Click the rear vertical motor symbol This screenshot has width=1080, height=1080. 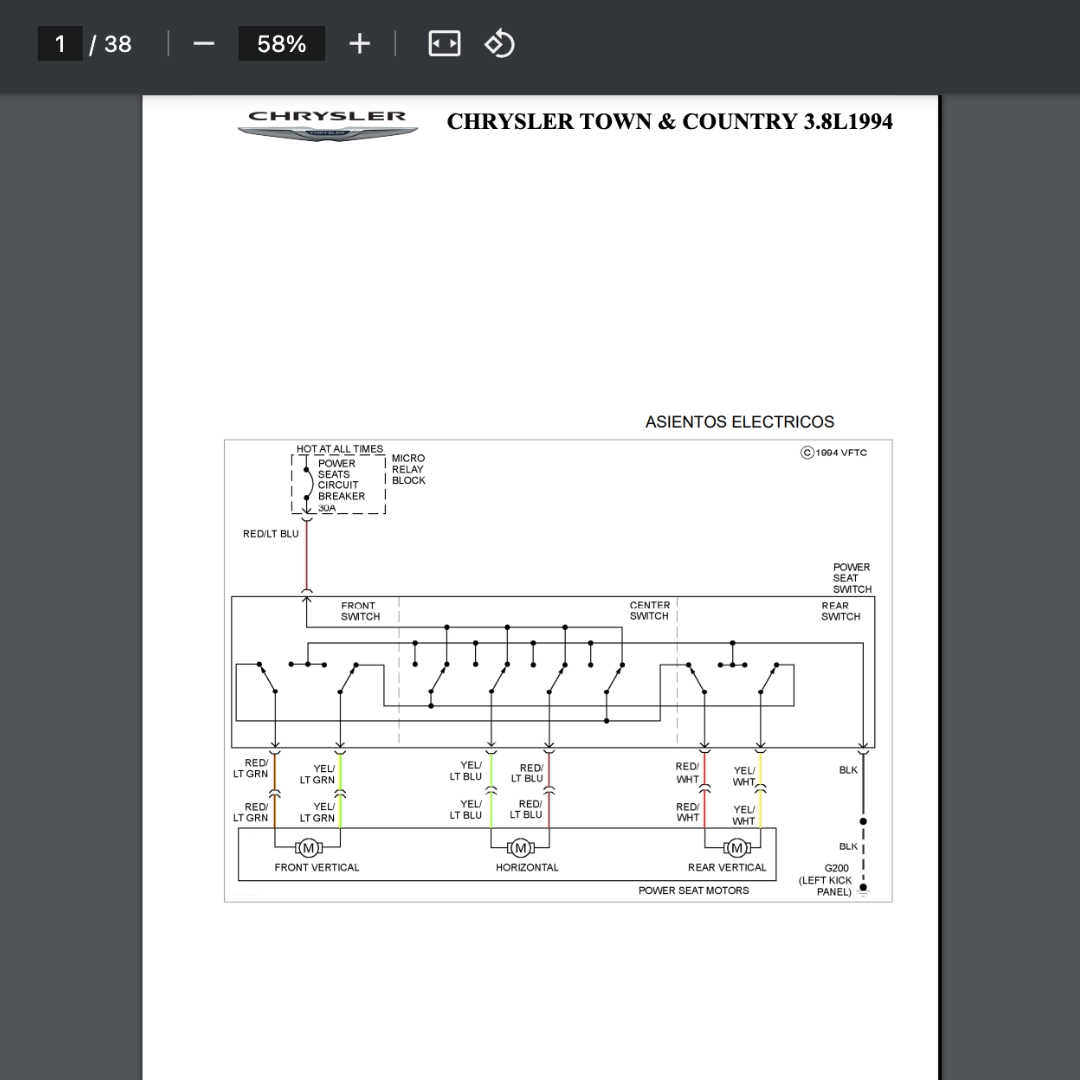(736, 847)
